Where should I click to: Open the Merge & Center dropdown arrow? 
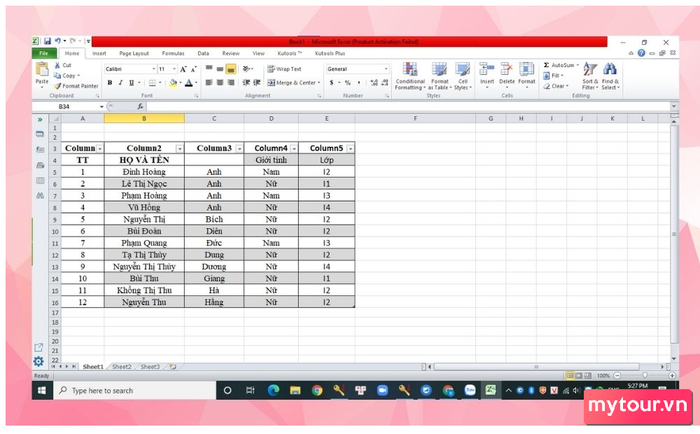(319, 83)
